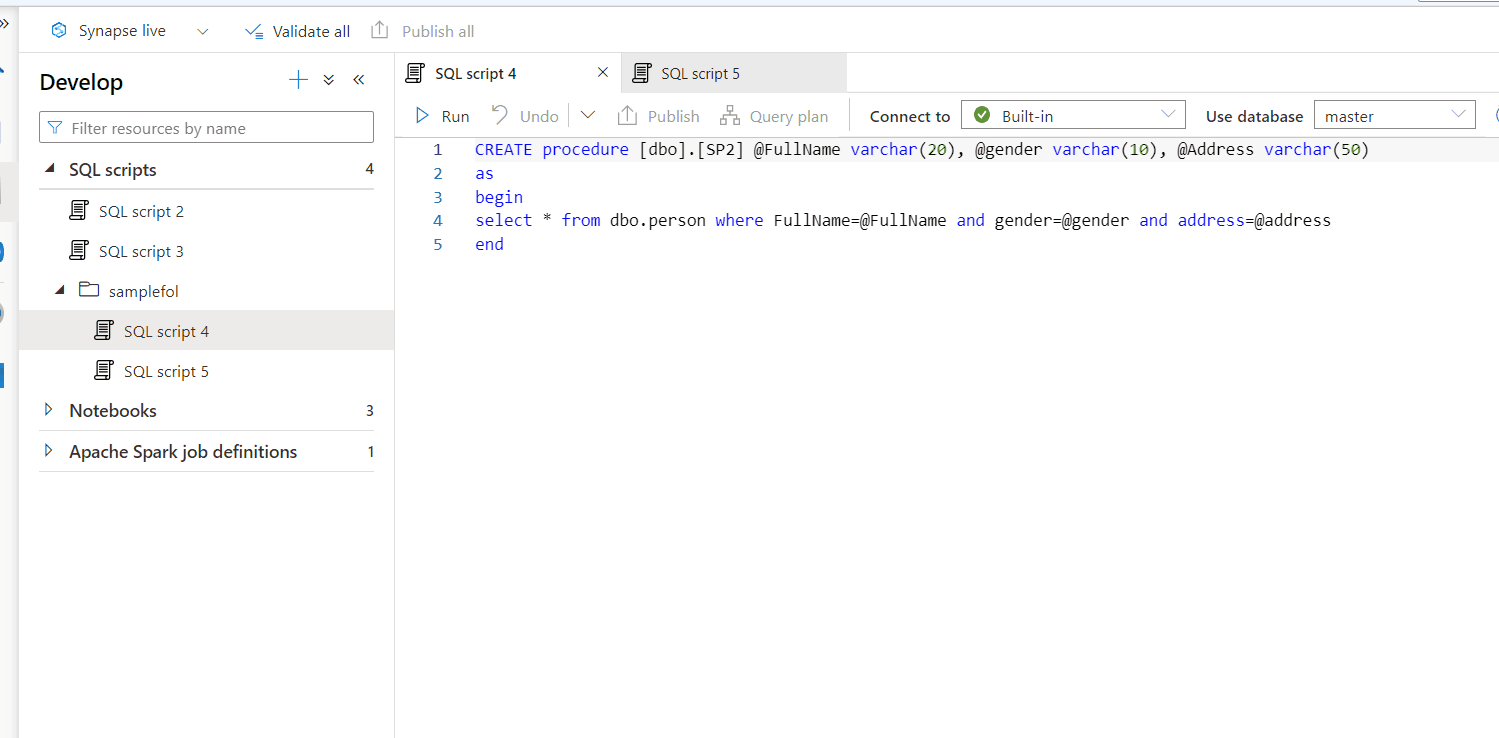Select the samplefol folder icon
1499x738 pixels.
pos(89,290)
